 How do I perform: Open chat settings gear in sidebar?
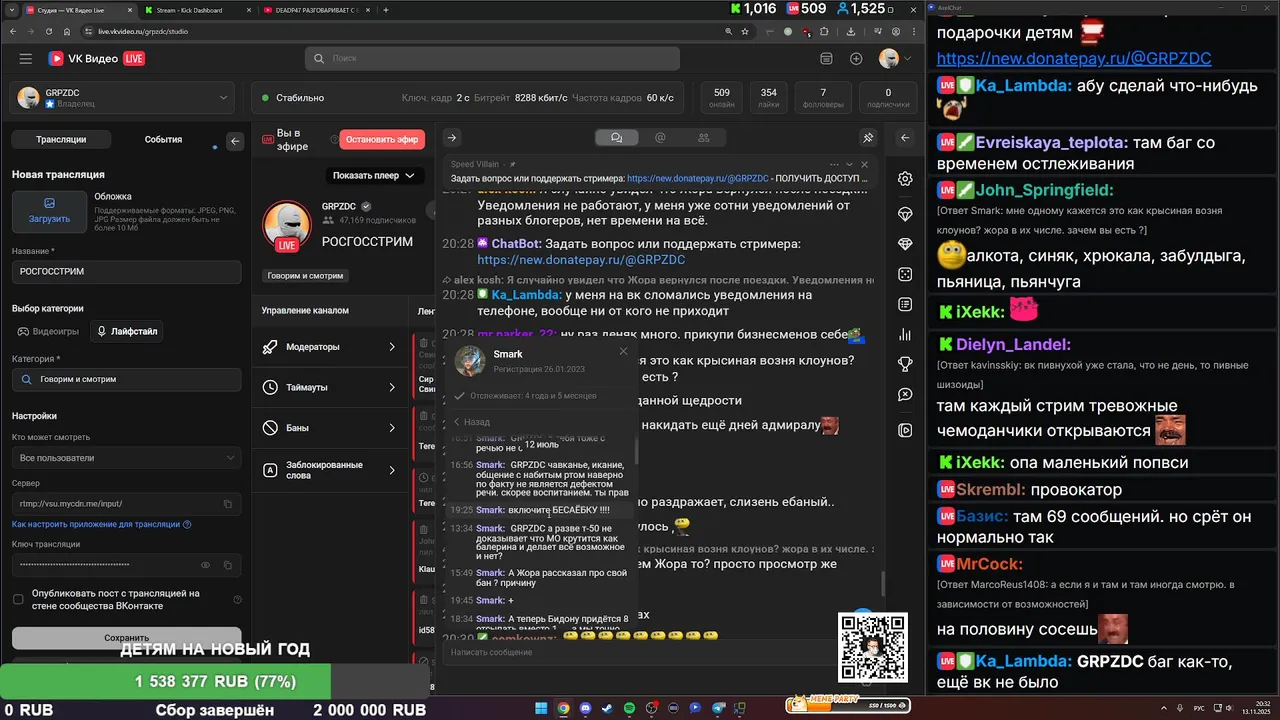click(x=905, y=179)
